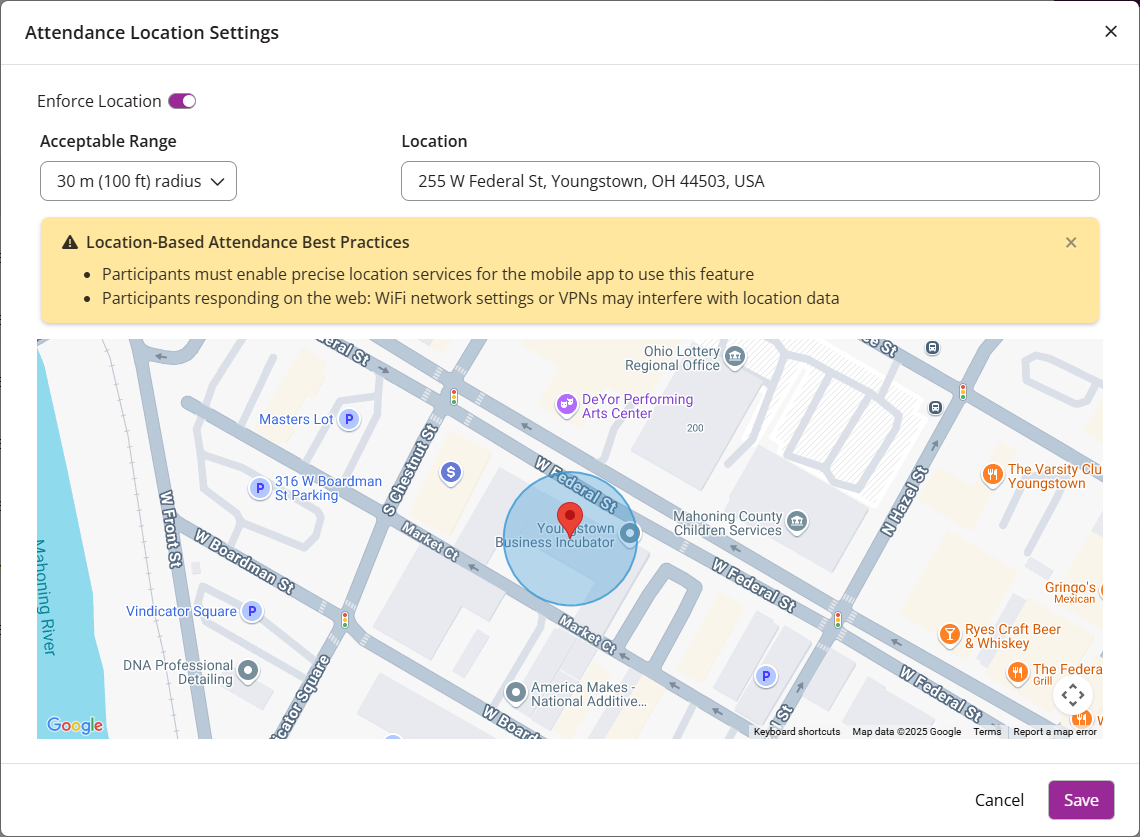Open the map Terms link
1140x837 pixels.
tap(987, 732)
